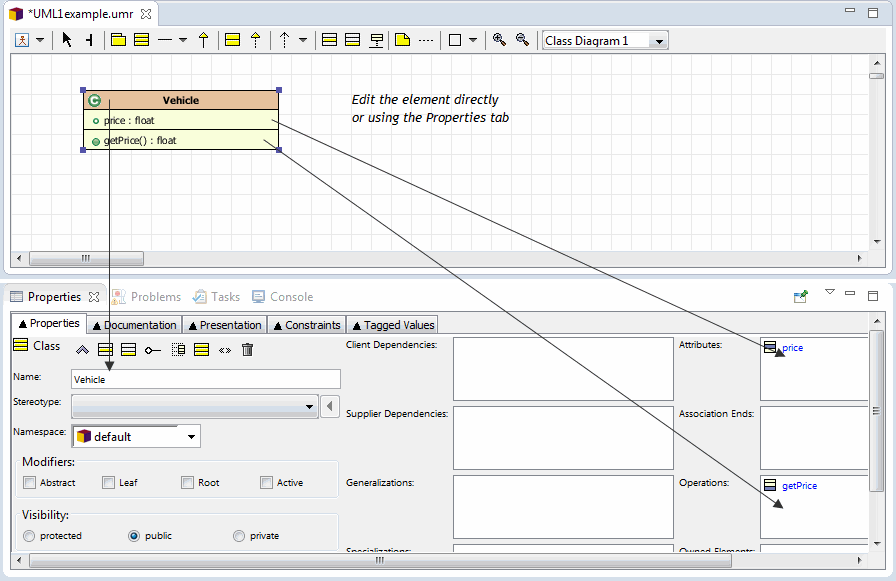This screenshot has width=896, height=581.
Task: Click the Name field containing Vehicle
Action: pos(205,380)
